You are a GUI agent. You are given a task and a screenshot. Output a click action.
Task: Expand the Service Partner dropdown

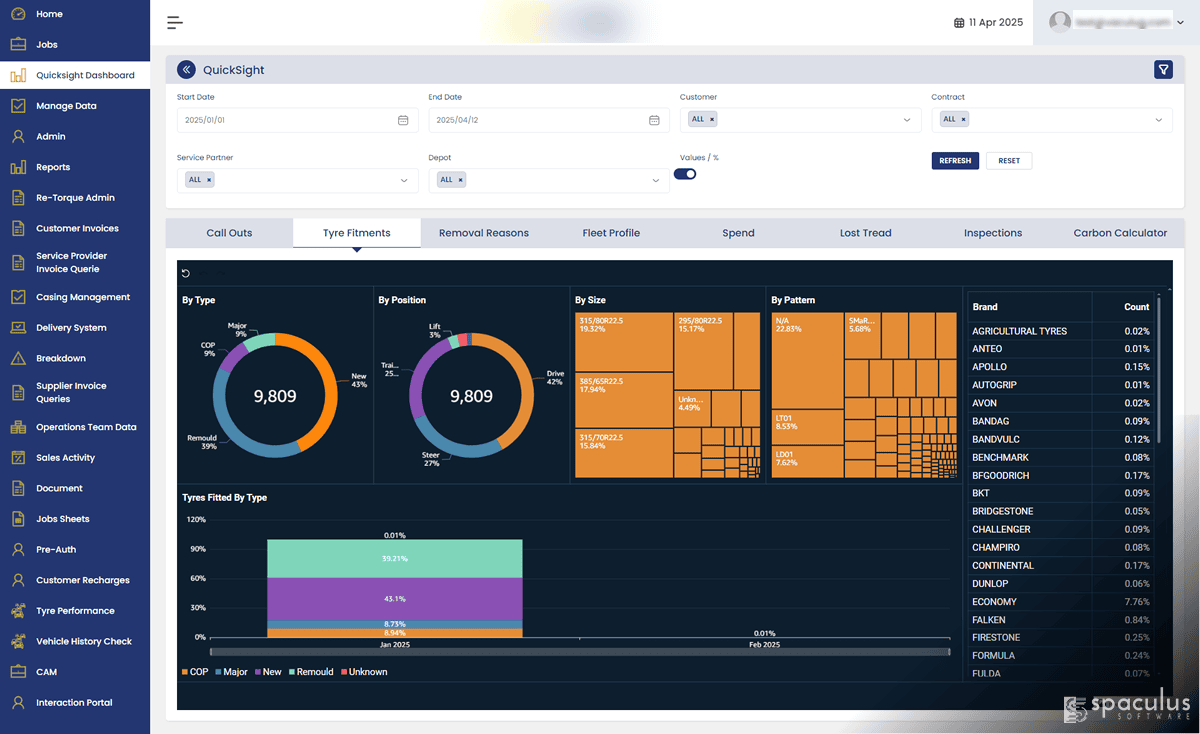point(404,181)
